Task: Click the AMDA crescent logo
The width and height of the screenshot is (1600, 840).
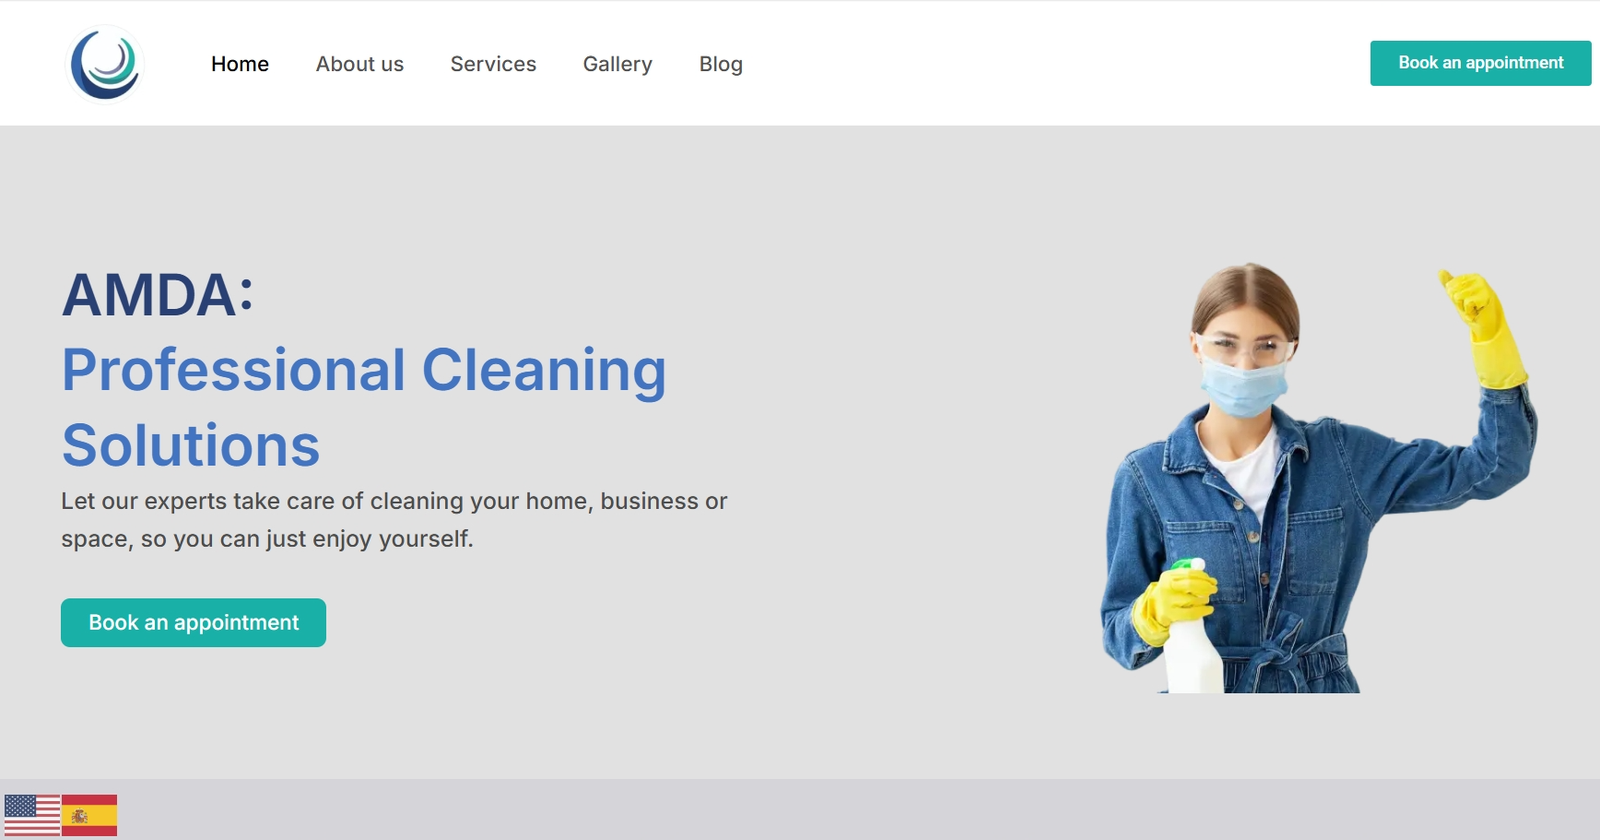Action: 105,64
